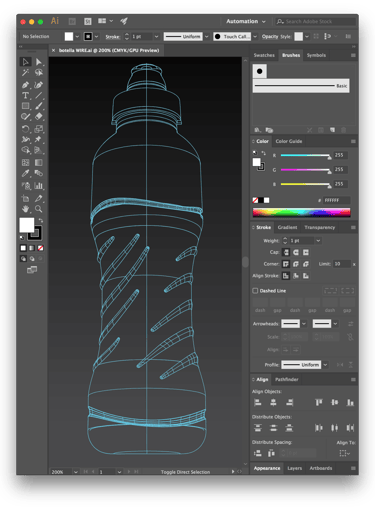375x510 pixels.
Task: Activate the Zoom tool
Action: [39, 209]
